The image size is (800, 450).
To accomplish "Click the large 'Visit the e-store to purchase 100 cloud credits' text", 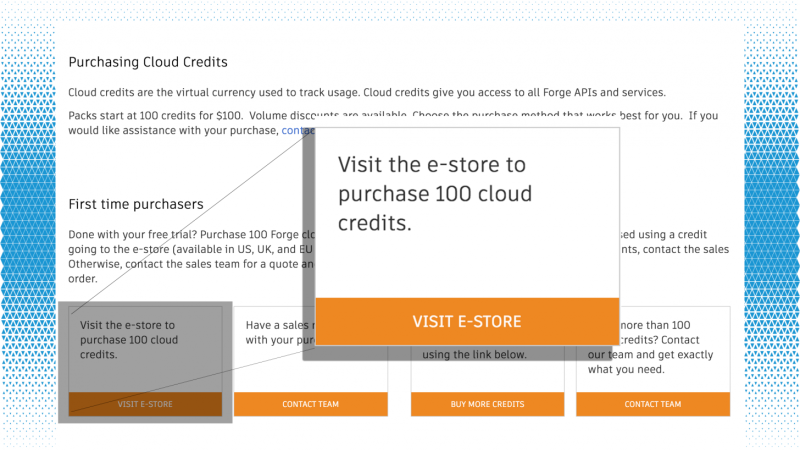I will tap(435, 194).
